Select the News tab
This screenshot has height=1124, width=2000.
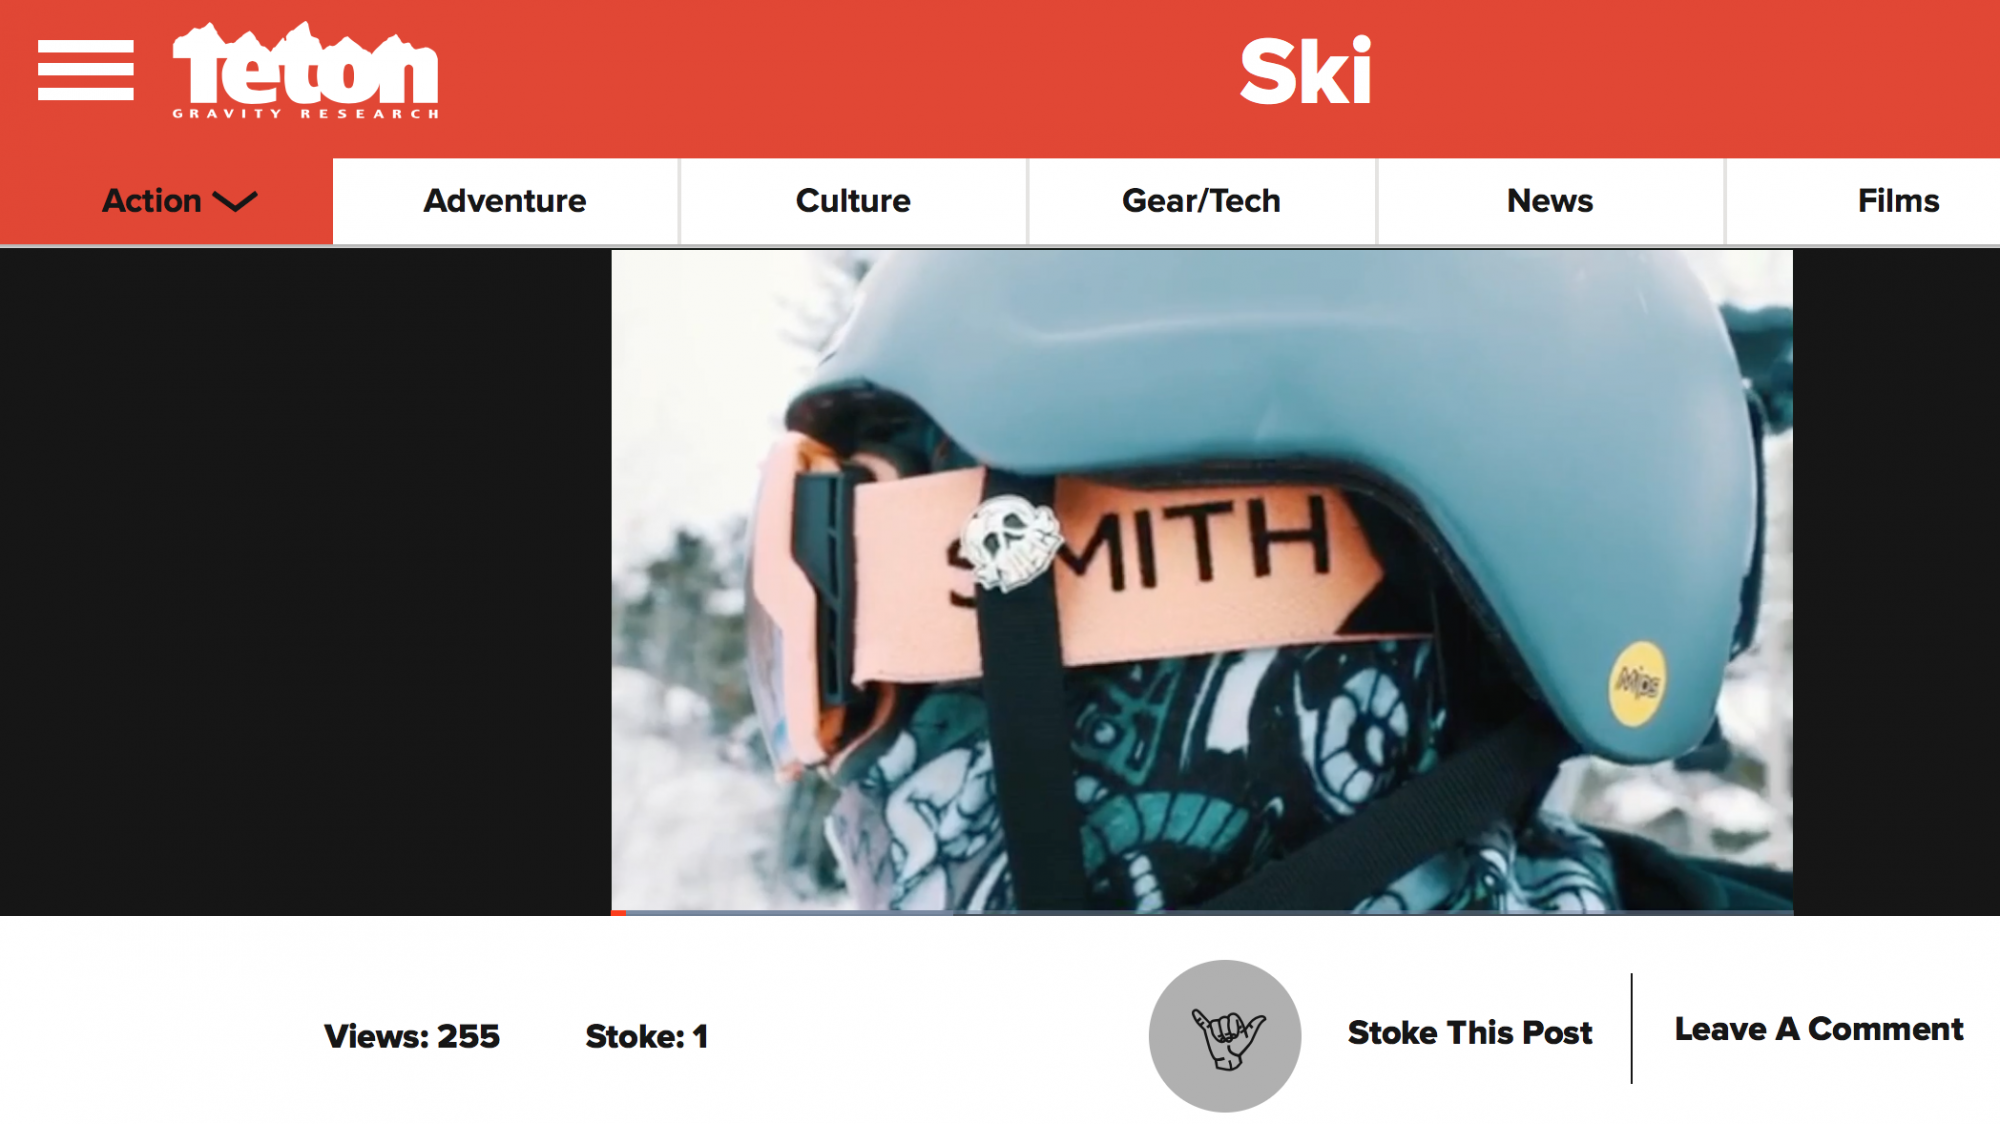[x=1550, y=201]
